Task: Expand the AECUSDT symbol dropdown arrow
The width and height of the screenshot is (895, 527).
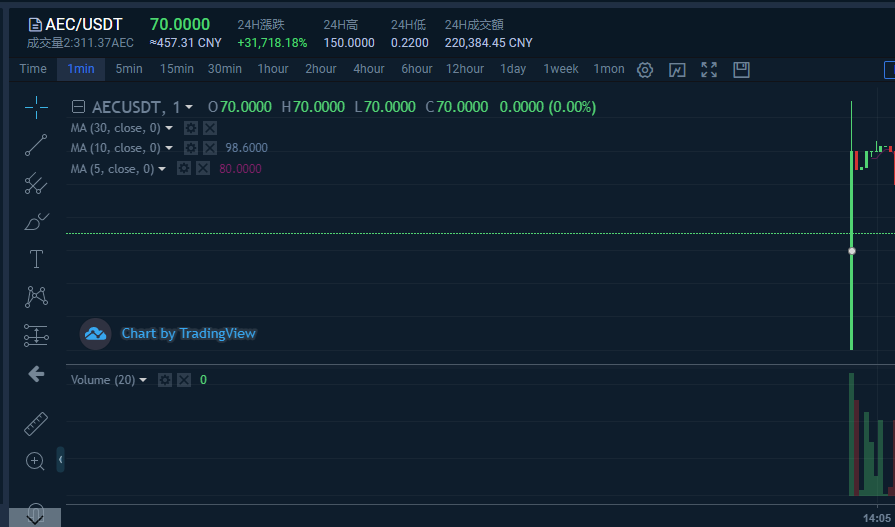Action: click(x=189, y=107)
